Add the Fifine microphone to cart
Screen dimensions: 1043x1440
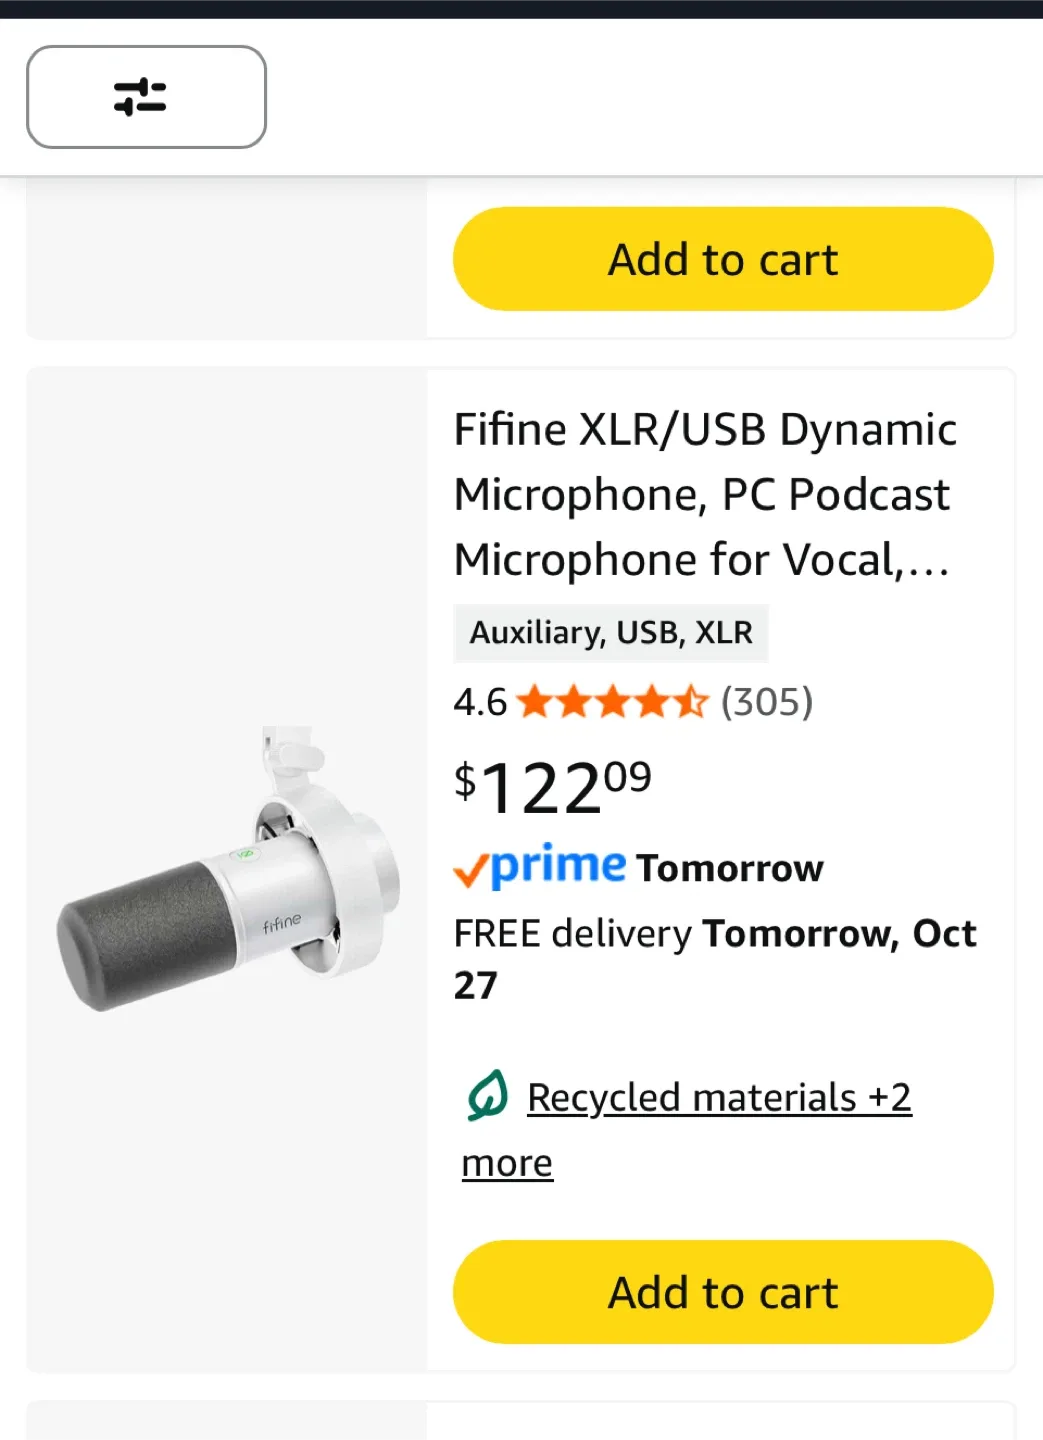pos(723,1292)
